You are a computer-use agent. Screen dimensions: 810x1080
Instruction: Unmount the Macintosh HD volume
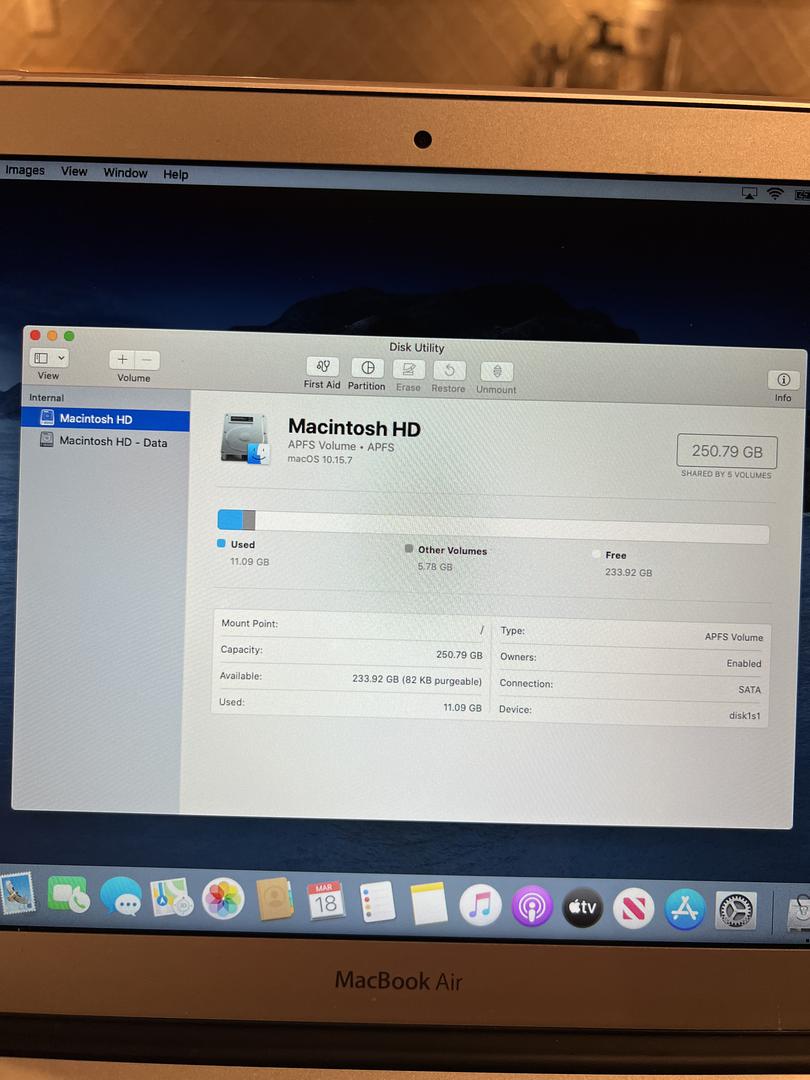tap(495, 370)
